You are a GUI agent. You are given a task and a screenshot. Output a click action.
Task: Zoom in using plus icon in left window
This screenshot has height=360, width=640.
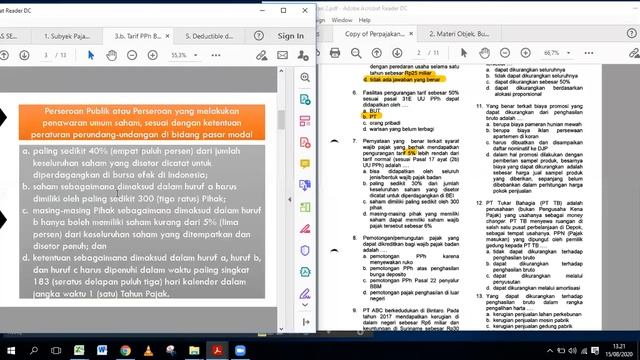[x=153, y=55]
